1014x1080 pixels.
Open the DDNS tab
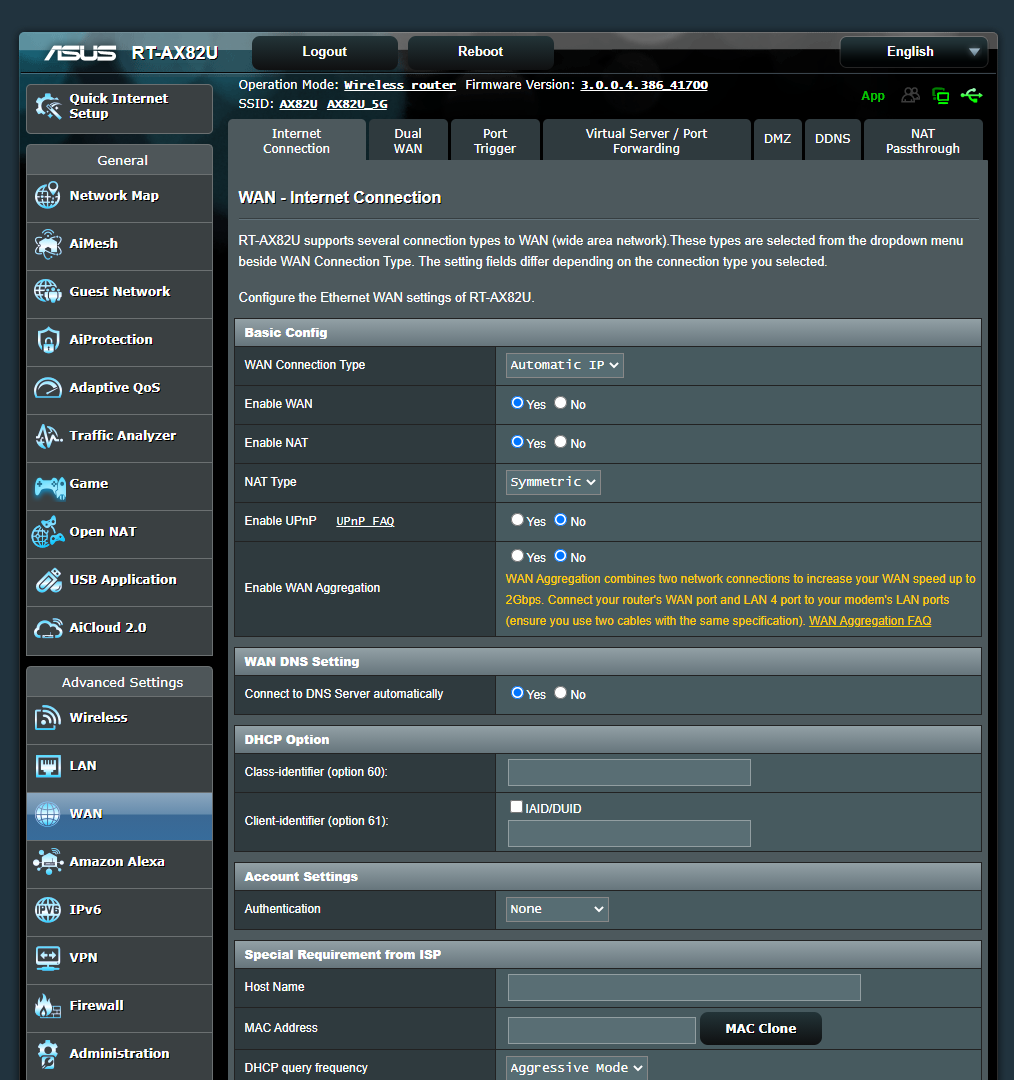832,140
